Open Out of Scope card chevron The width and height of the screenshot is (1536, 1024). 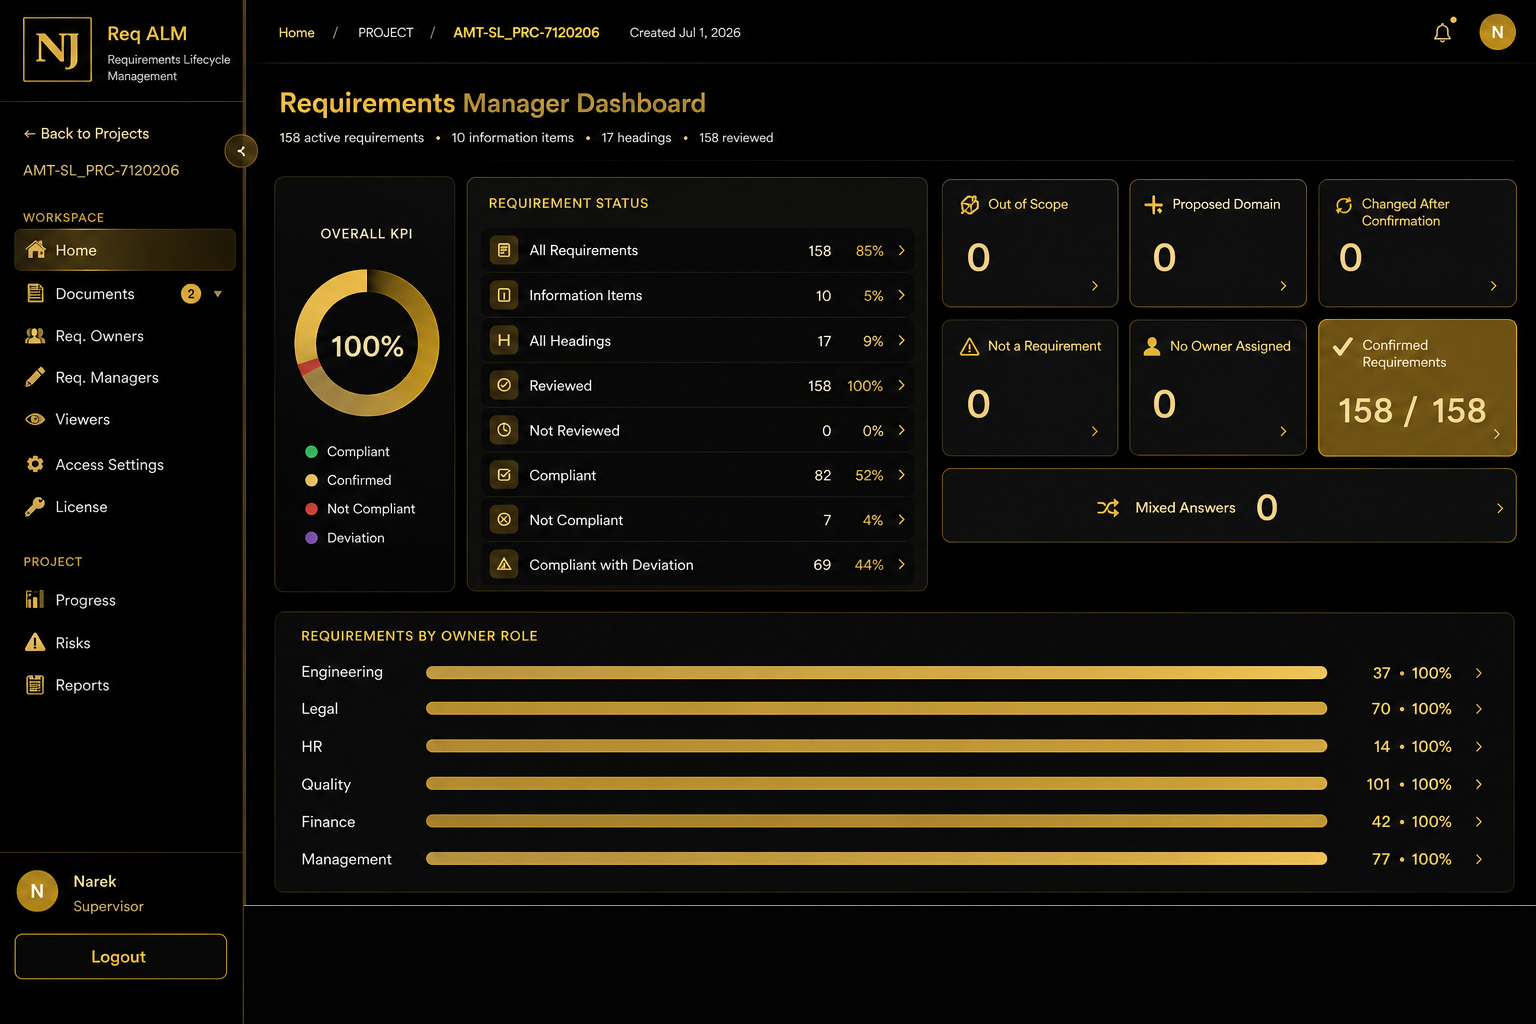[x=1095, y=286]
